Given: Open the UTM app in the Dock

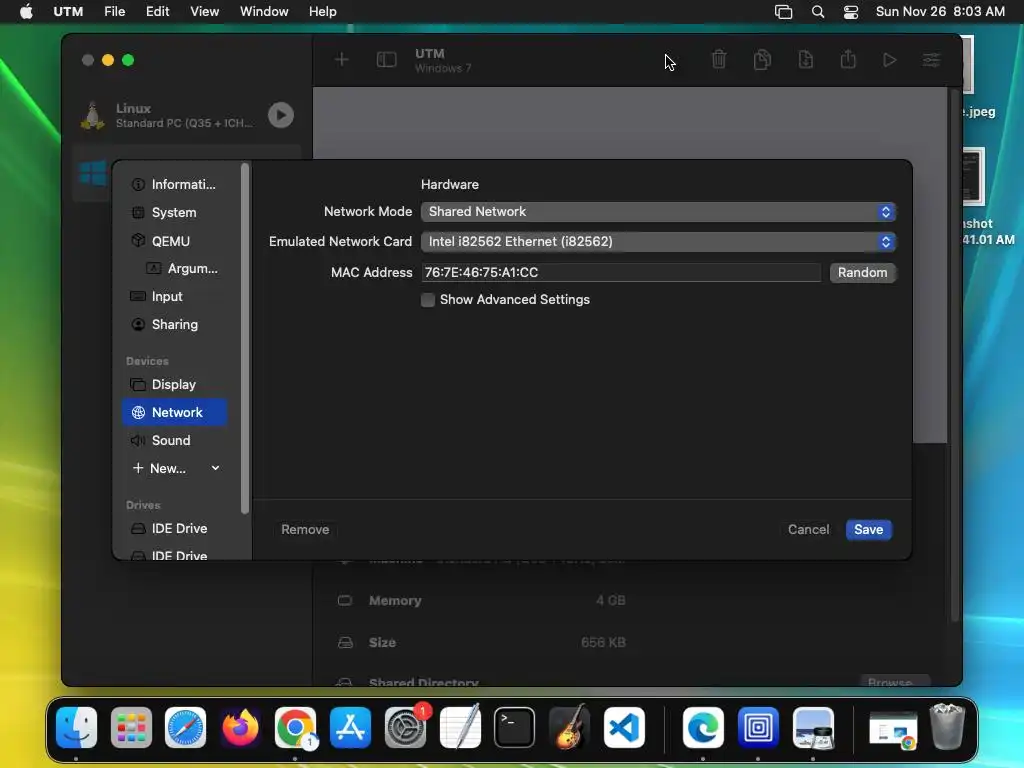Looking at the screenshot, I should coord(758,727).
